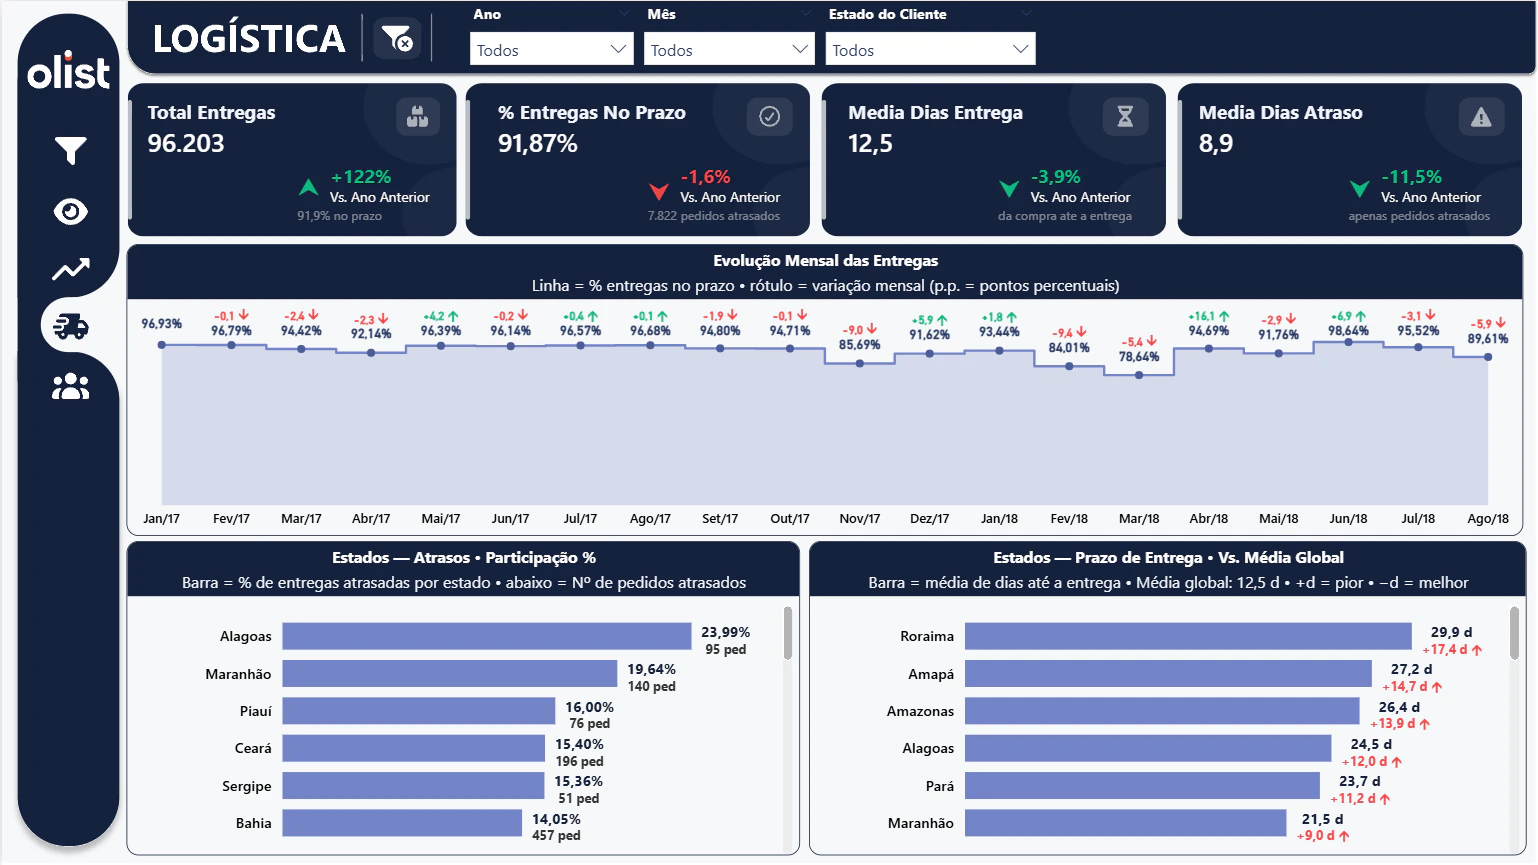
Task: Select the Amazonas bar in Prazo de Entrega chart
Action: click(1162, 711)
